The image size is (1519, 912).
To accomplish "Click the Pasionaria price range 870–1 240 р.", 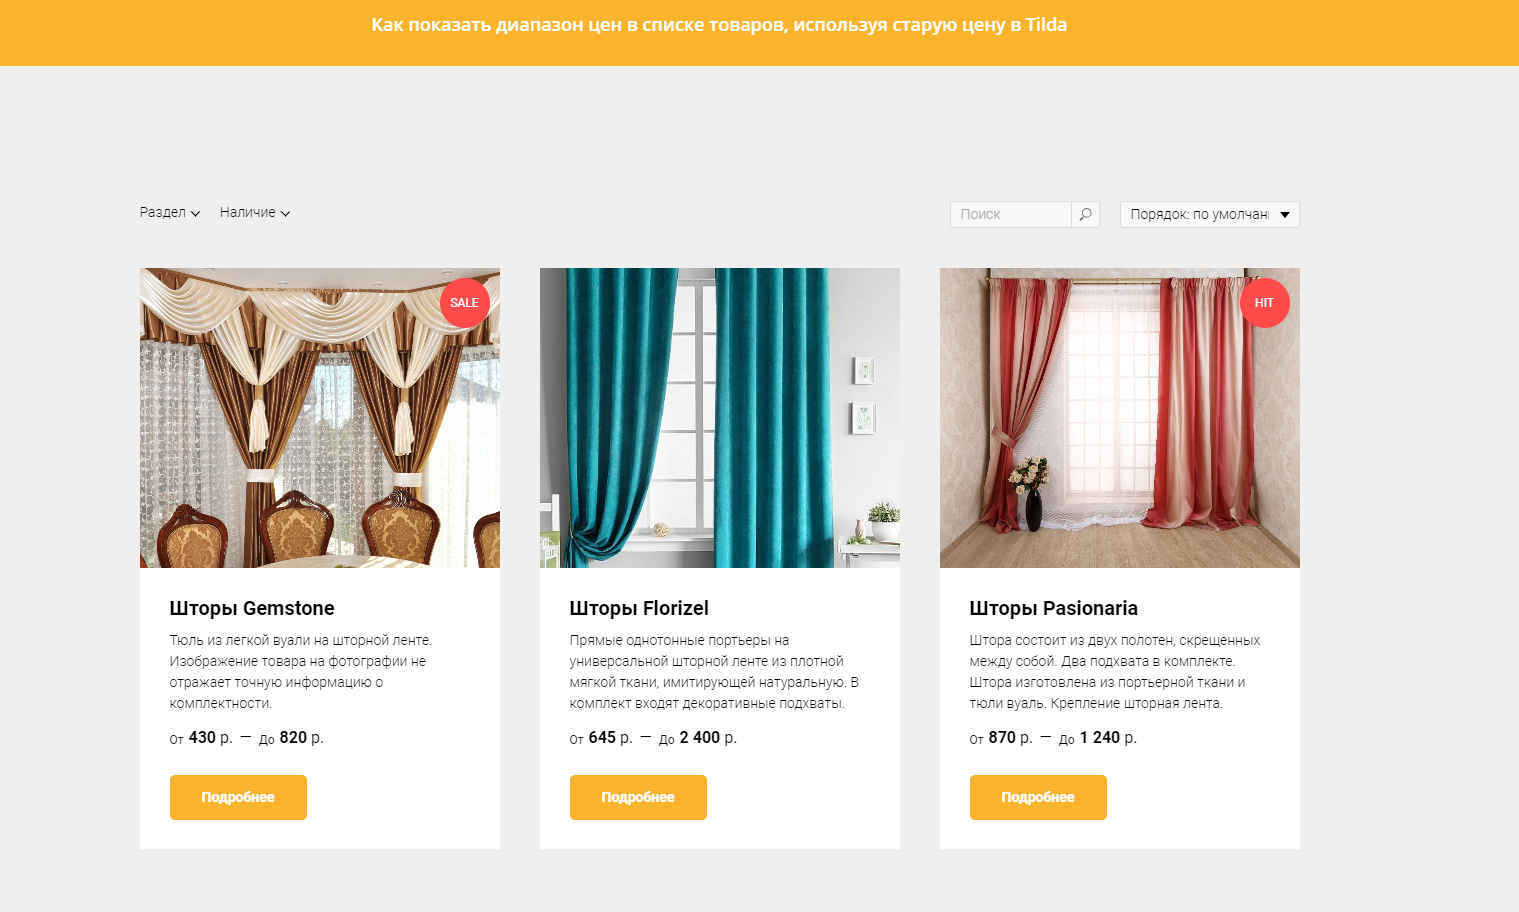I will tap(1053, 738).
